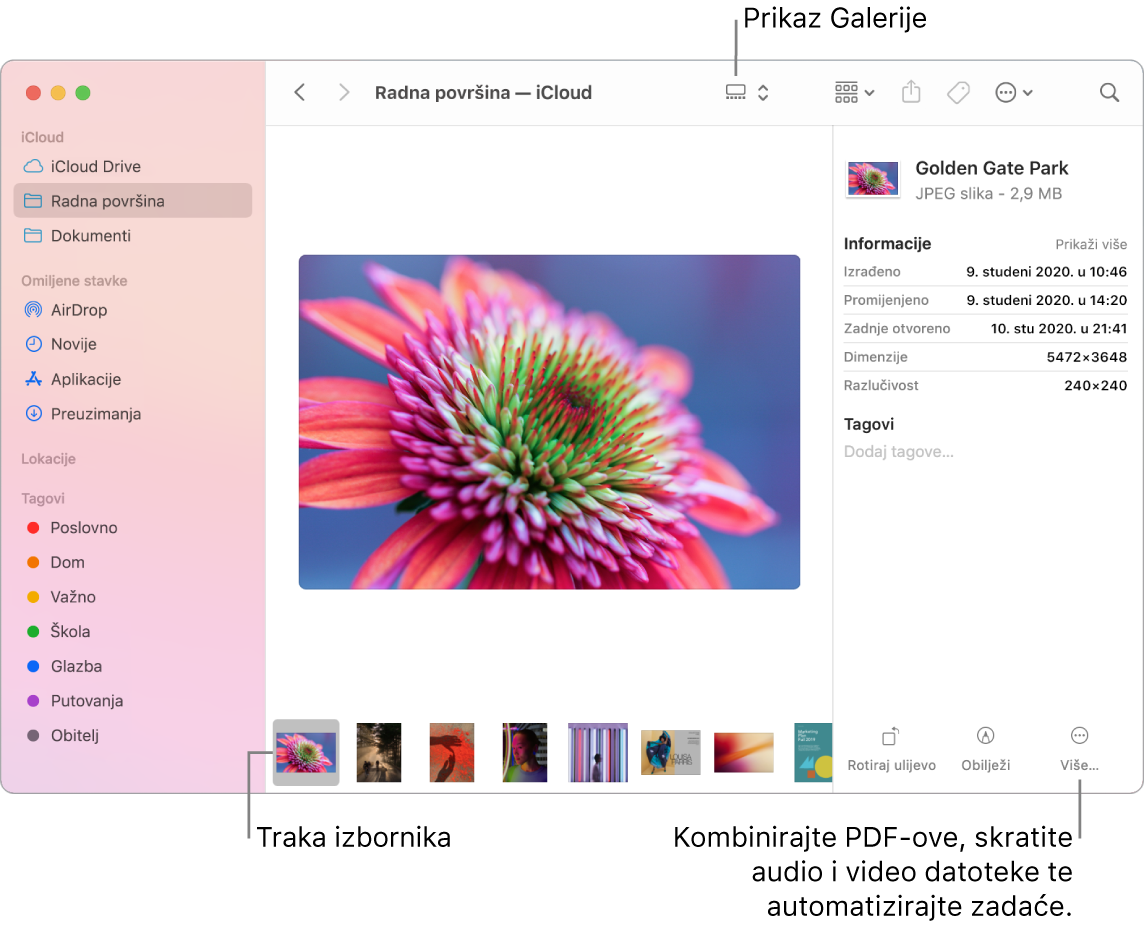Viewport: 1144px width, 928px height.
Task: Open the search magnifier icon
Action: pyautogui.click(x=1109, y=93)
